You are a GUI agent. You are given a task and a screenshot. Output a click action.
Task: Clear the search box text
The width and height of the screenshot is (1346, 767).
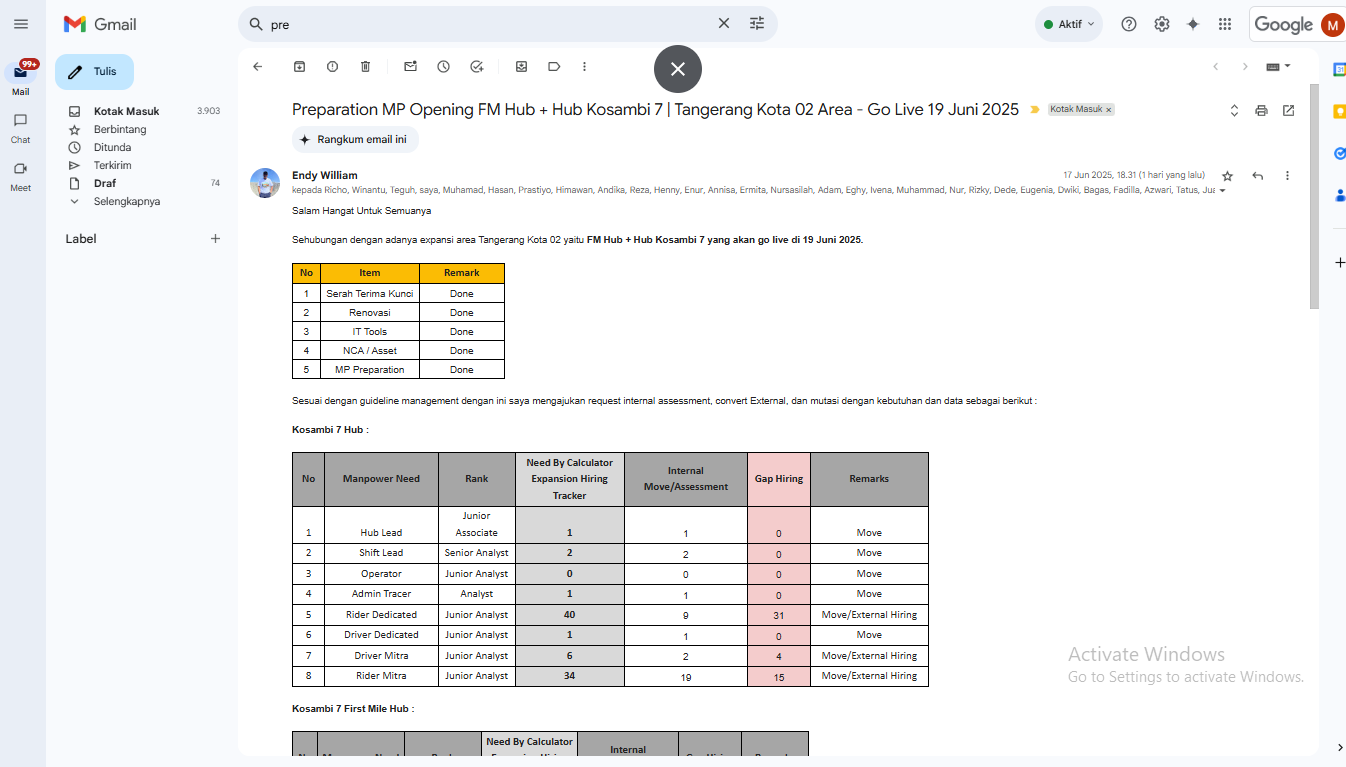click(724, 23)
